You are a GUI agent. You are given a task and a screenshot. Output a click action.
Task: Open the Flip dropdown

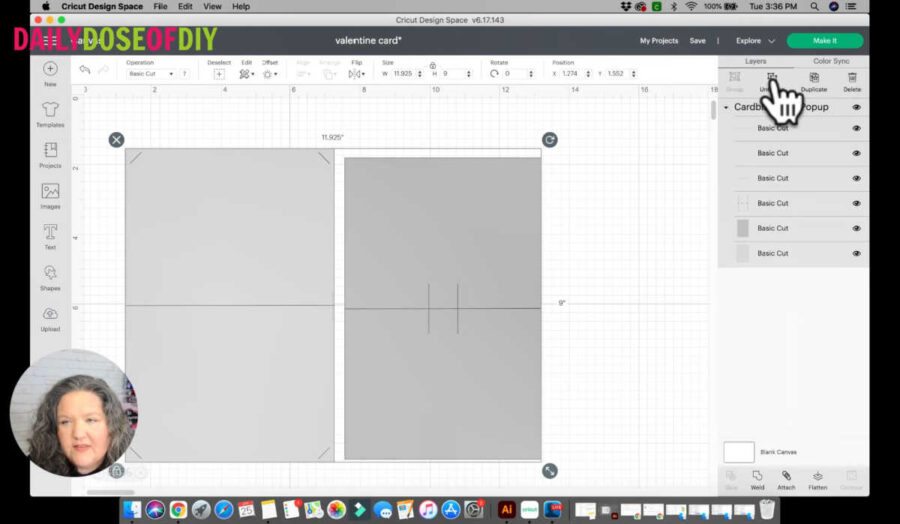coord(356,74)
